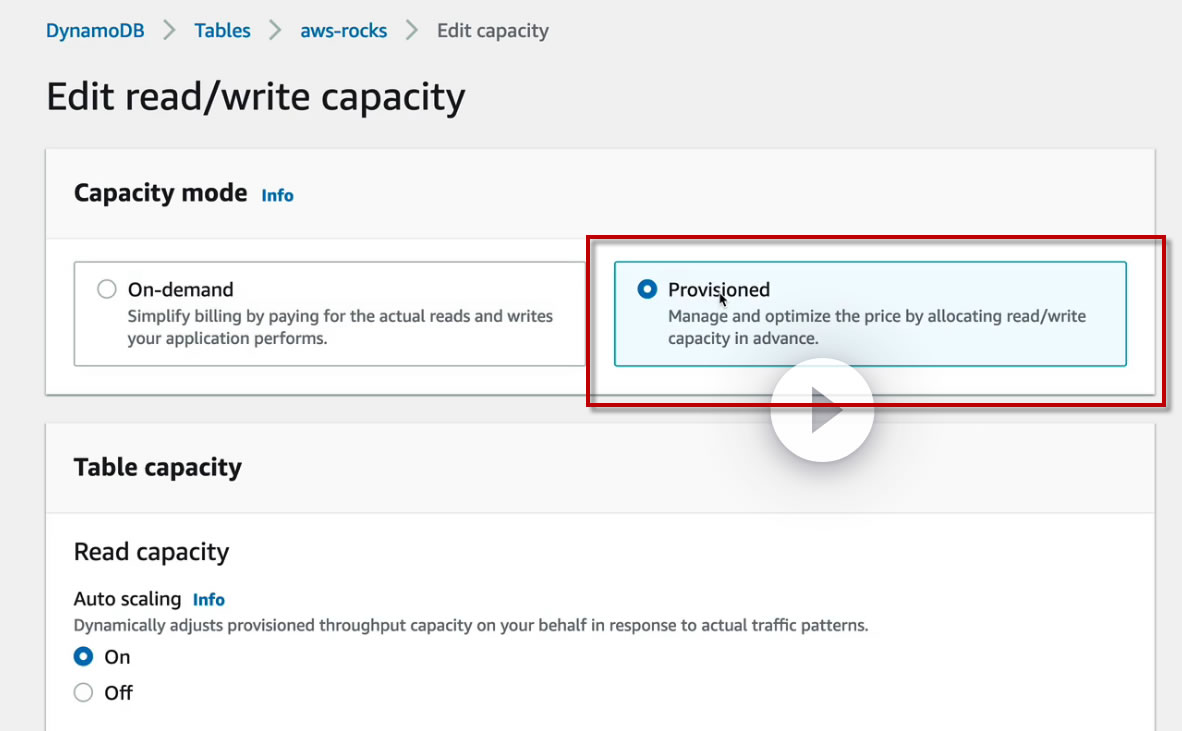Click the Edit capacity breadcrumb item
The height and width of the screenshot is (731, 1182).
493,30
